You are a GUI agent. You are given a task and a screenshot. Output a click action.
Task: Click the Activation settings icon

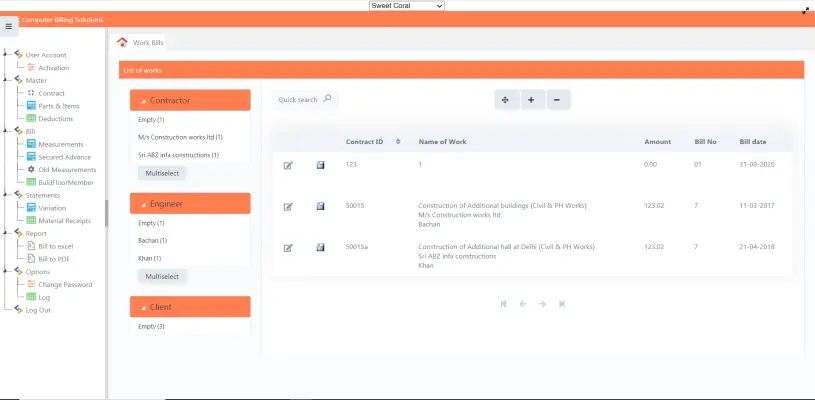pyautogui.click(x=31, y=68)
